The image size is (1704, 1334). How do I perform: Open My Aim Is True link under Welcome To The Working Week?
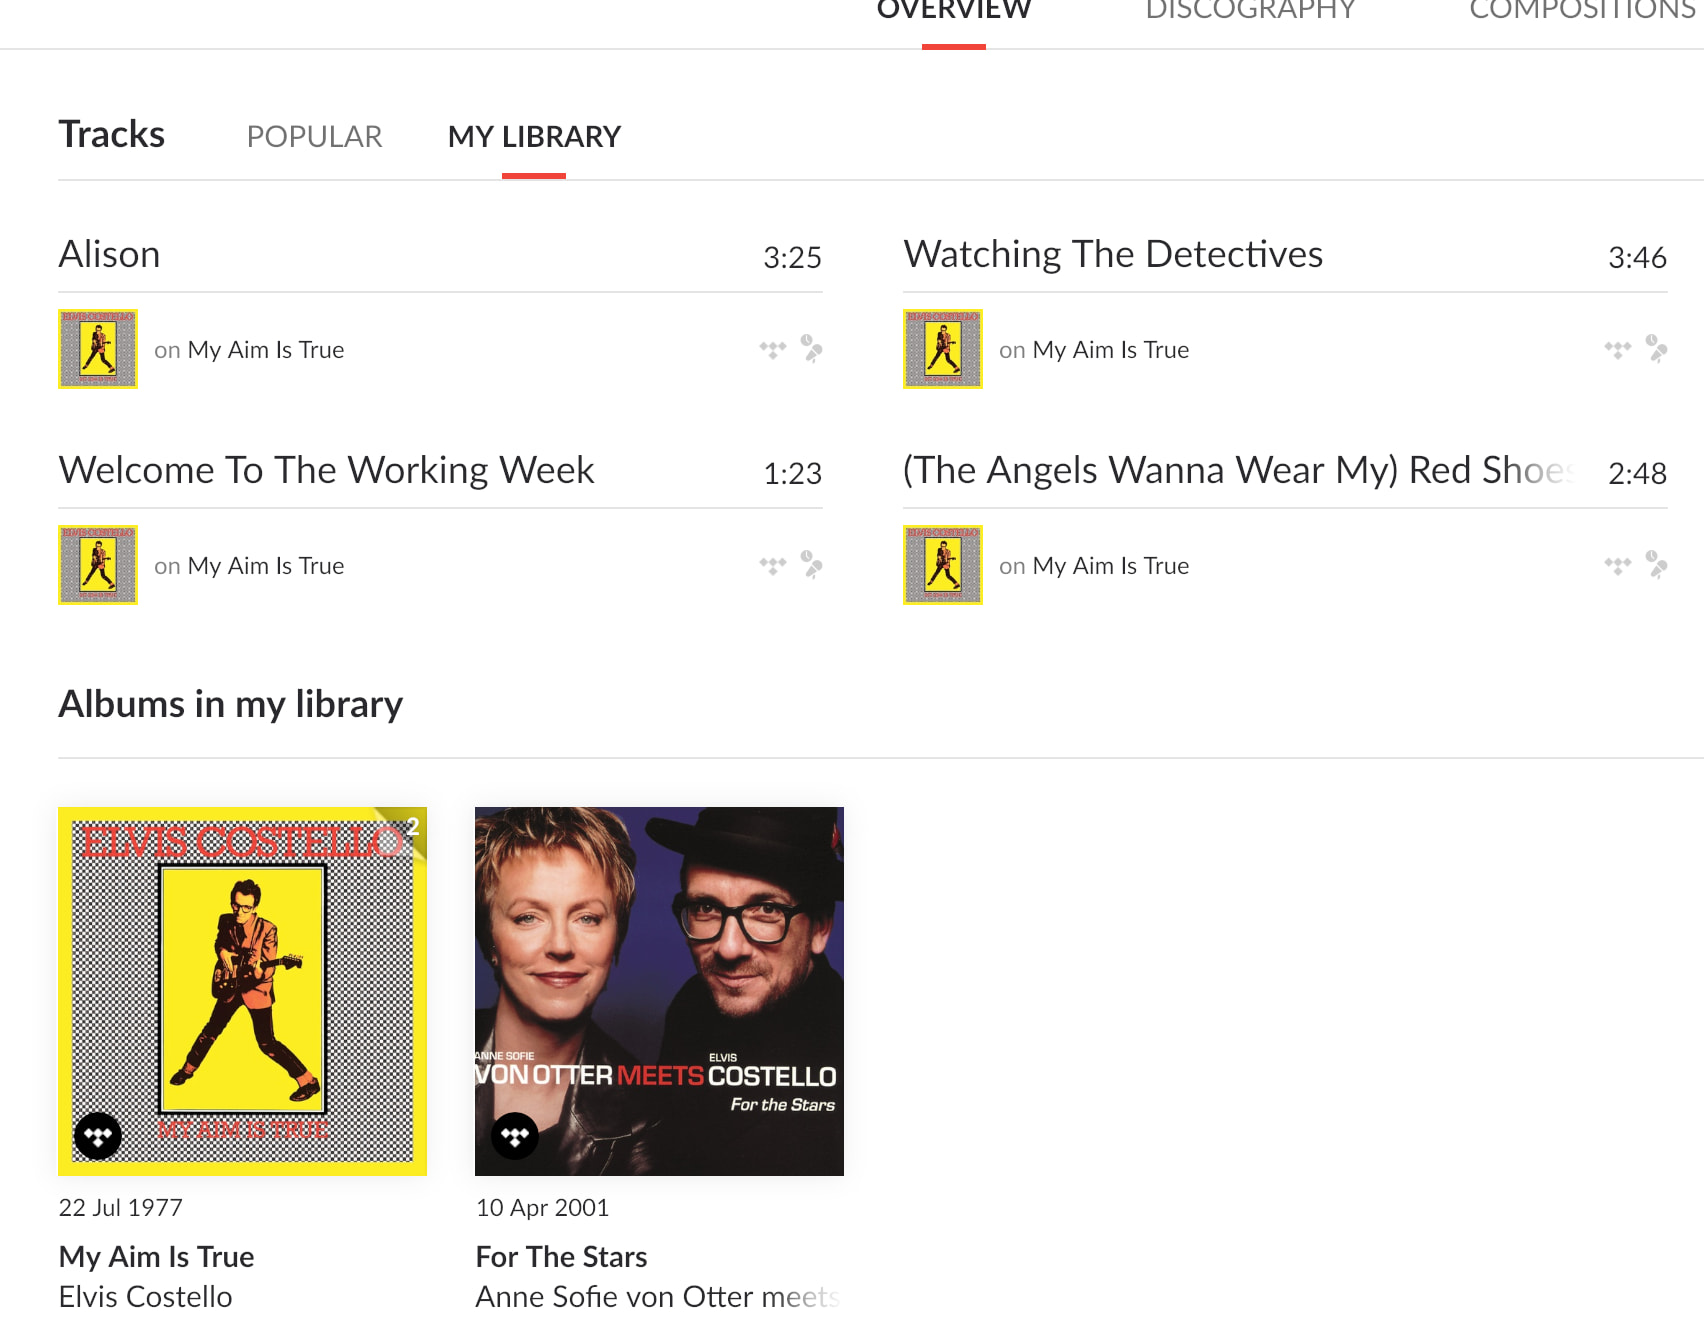coord(266,566)
